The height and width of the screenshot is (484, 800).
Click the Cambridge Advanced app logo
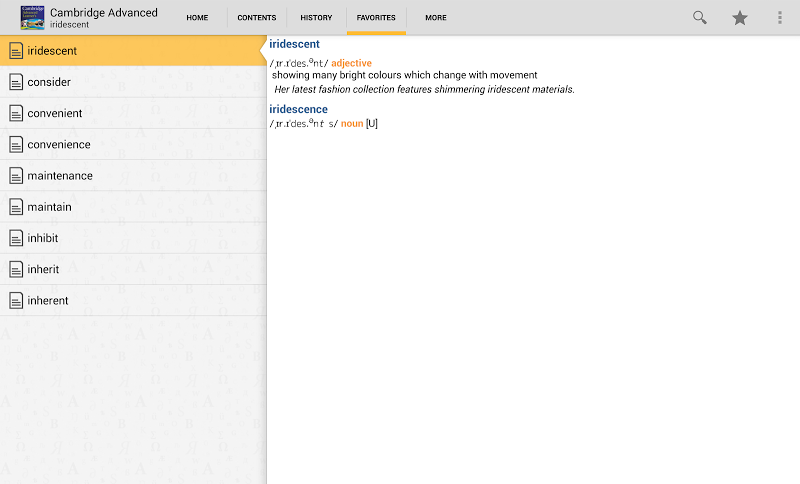click(32, 18)
